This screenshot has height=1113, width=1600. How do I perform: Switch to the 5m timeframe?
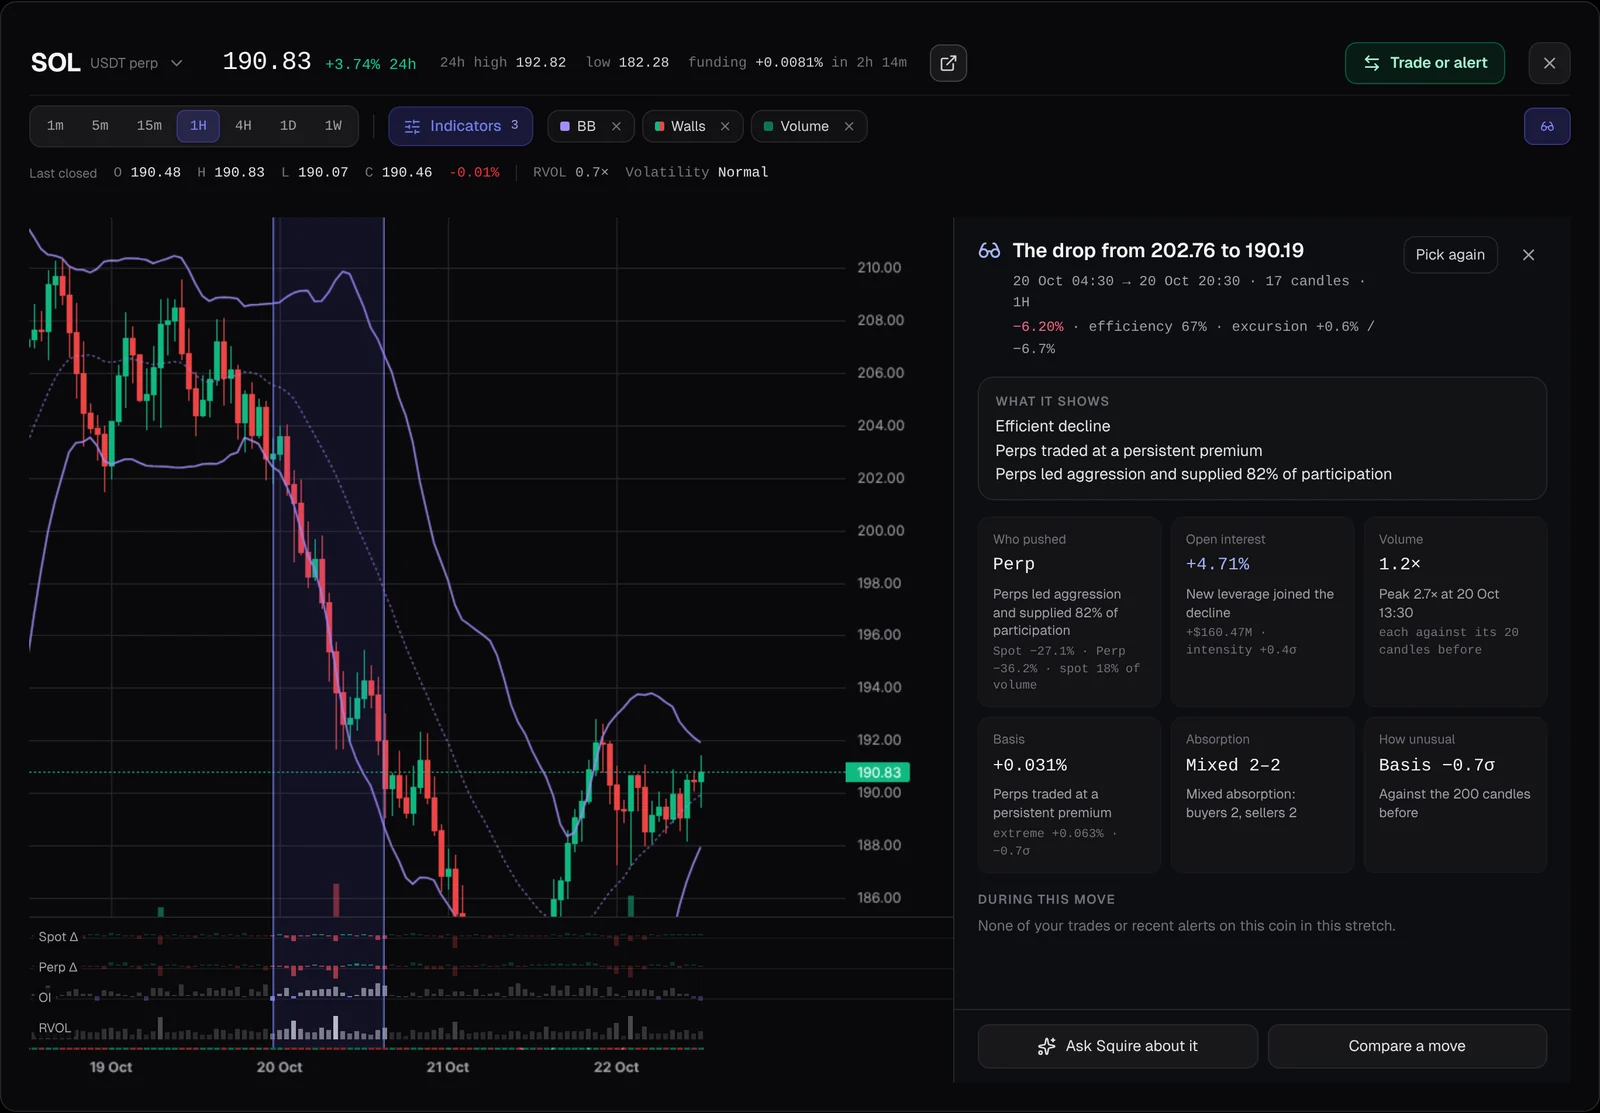100,126
